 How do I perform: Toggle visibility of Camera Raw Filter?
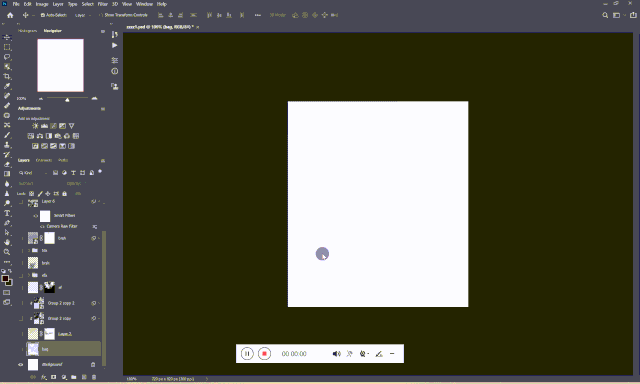[42, 226]
